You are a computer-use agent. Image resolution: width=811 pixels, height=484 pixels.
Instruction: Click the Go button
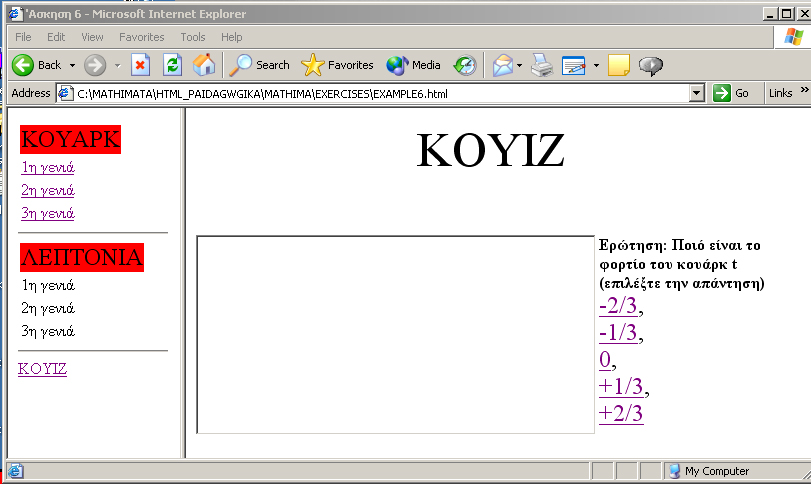coord(731,93)
